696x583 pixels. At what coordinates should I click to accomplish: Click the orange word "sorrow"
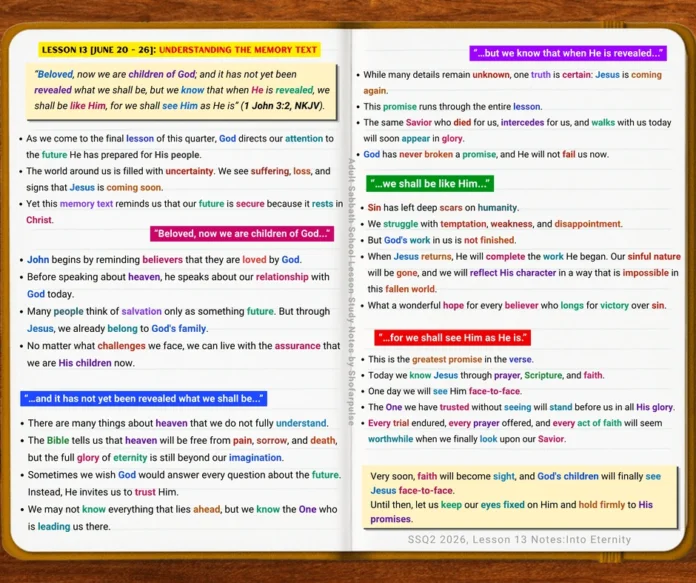click(272, 440)
